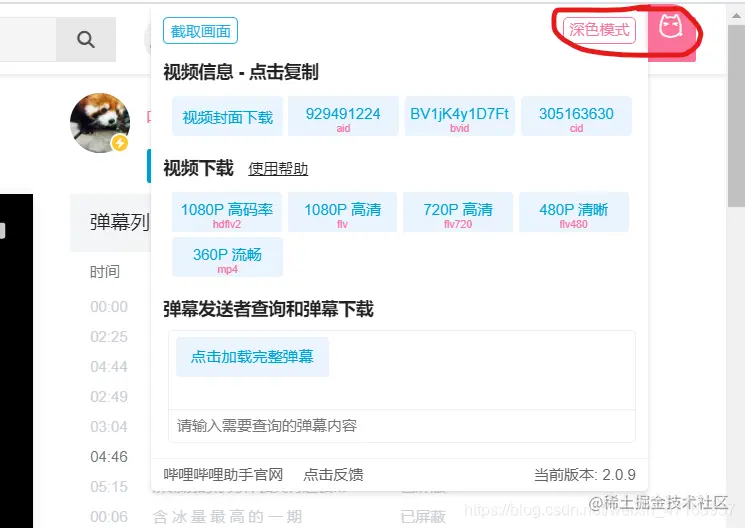Download 1080P 高清 flv video
745x528 pixels.
342,212
